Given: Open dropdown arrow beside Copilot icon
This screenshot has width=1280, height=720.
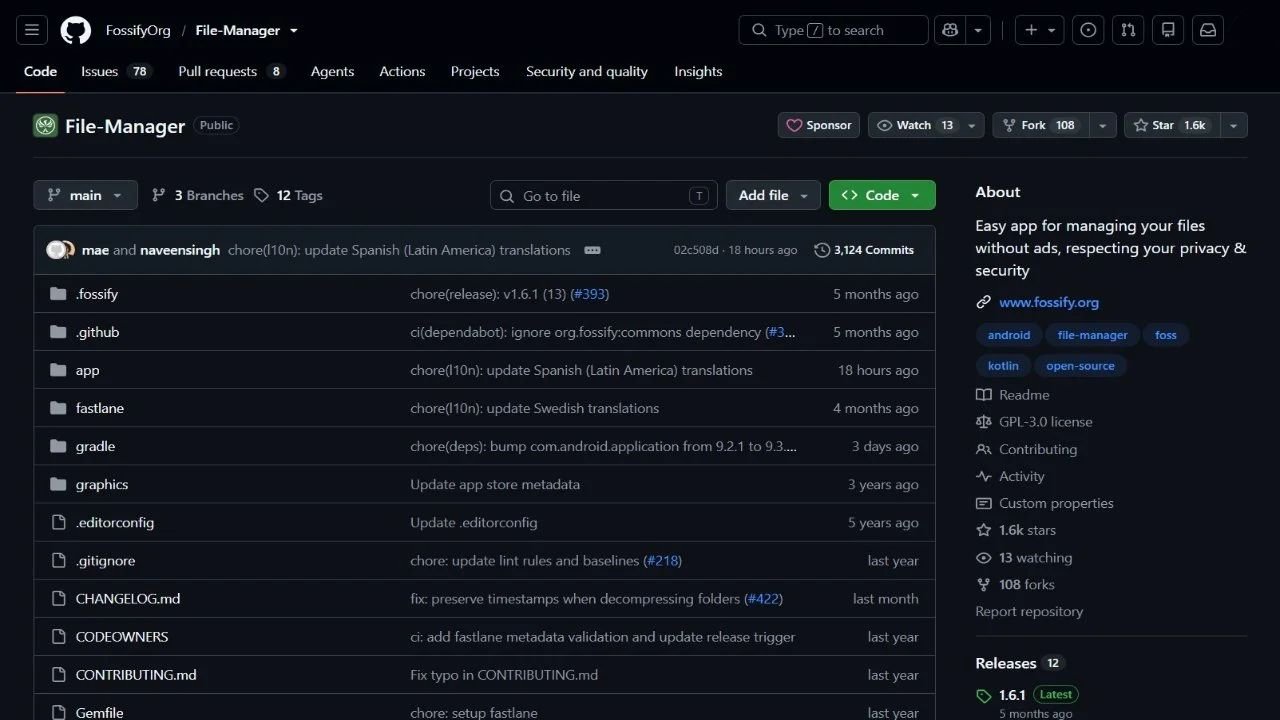Looking at the screenshot, I should click(978, 30).
